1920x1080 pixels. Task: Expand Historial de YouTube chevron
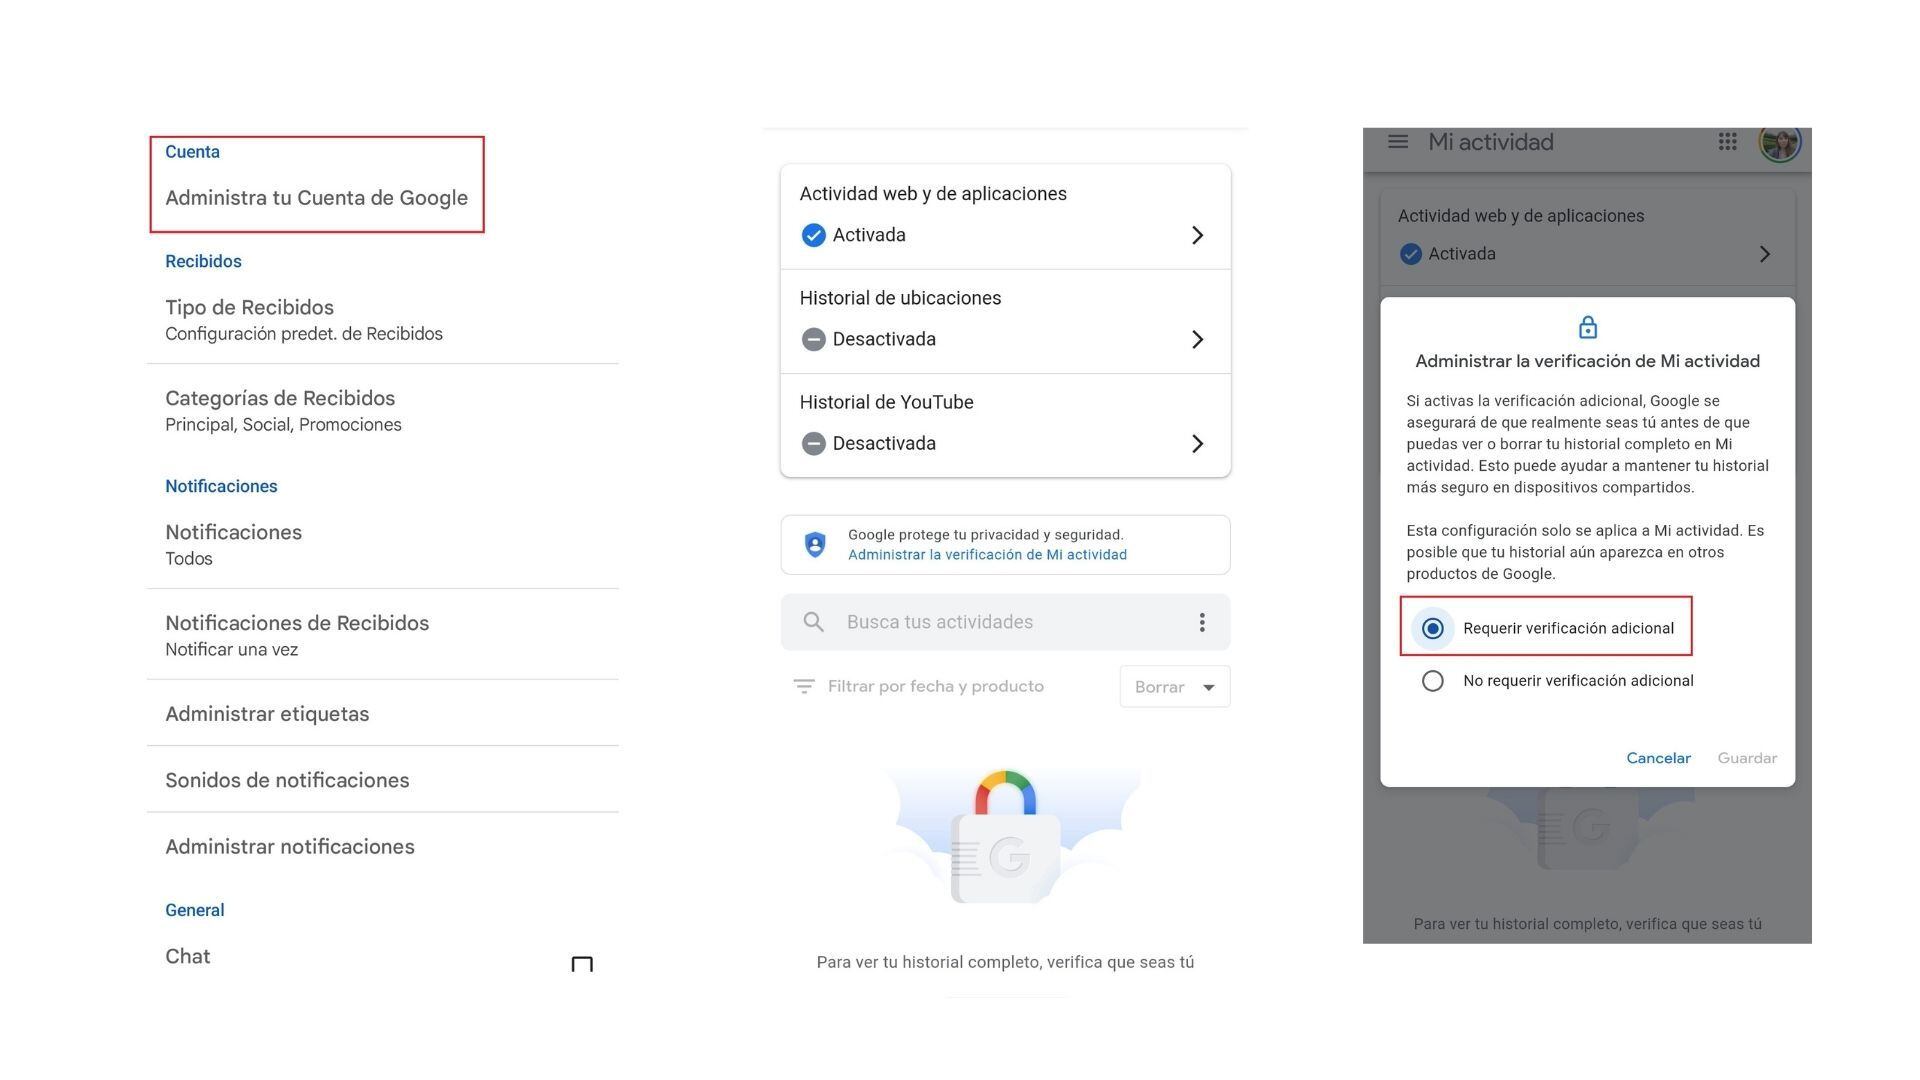pos(1197,444)
